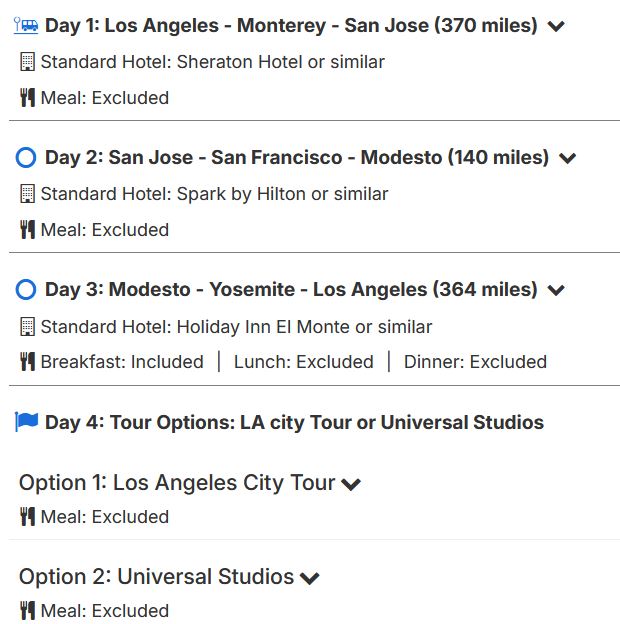Viewport: 620px width, 624px height.
Task: Click the bus icon beside Day 1
Action: pyautogui.click(x=26, y=25)
